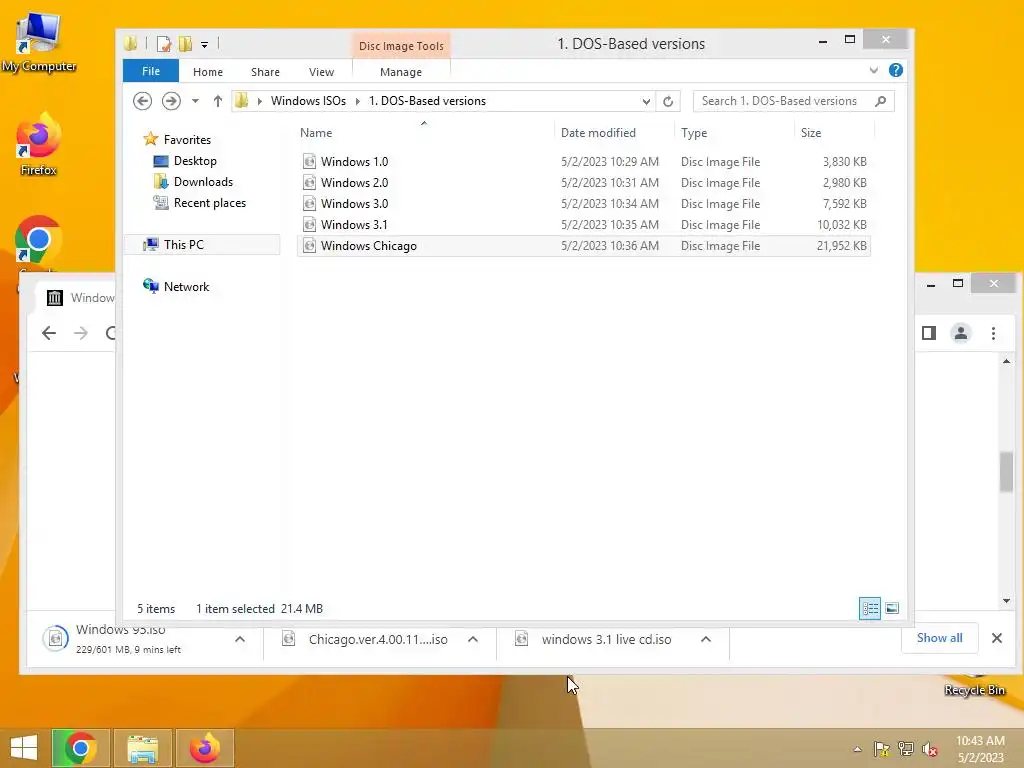Go back in the Chrome window
1024x768 pixels.
pyautogui.click(x=49, y=333)
